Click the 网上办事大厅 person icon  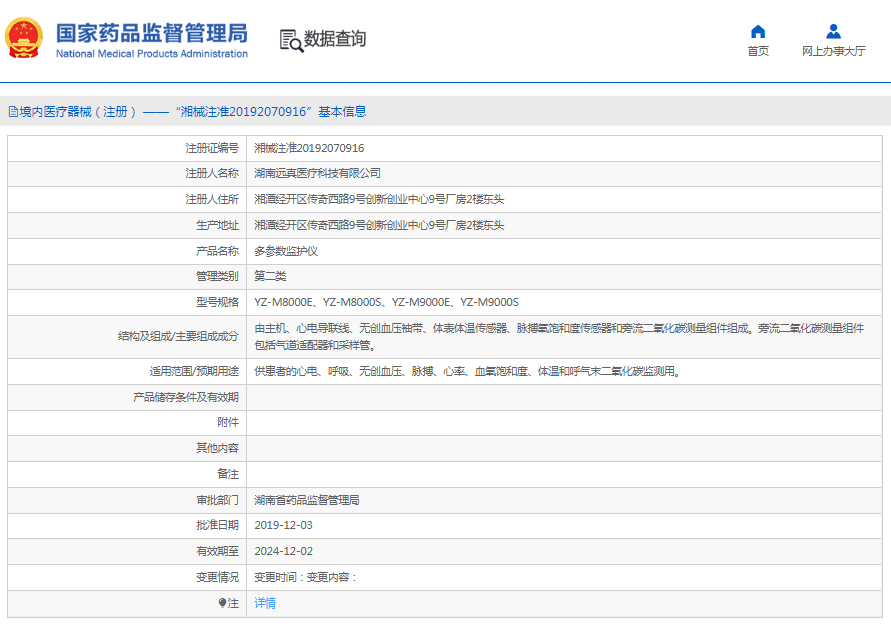coord(833,31)
